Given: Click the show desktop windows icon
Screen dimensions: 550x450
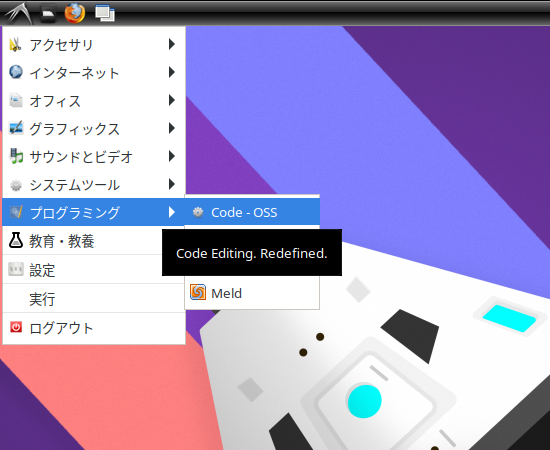Looking at the screenshot, I should point(105,13).
